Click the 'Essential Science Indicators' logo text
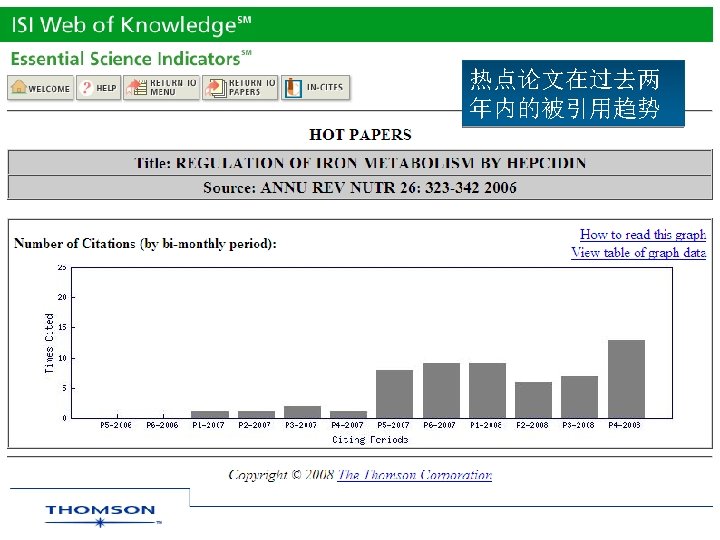Screen dimensions: 720x540 (131, 59)
